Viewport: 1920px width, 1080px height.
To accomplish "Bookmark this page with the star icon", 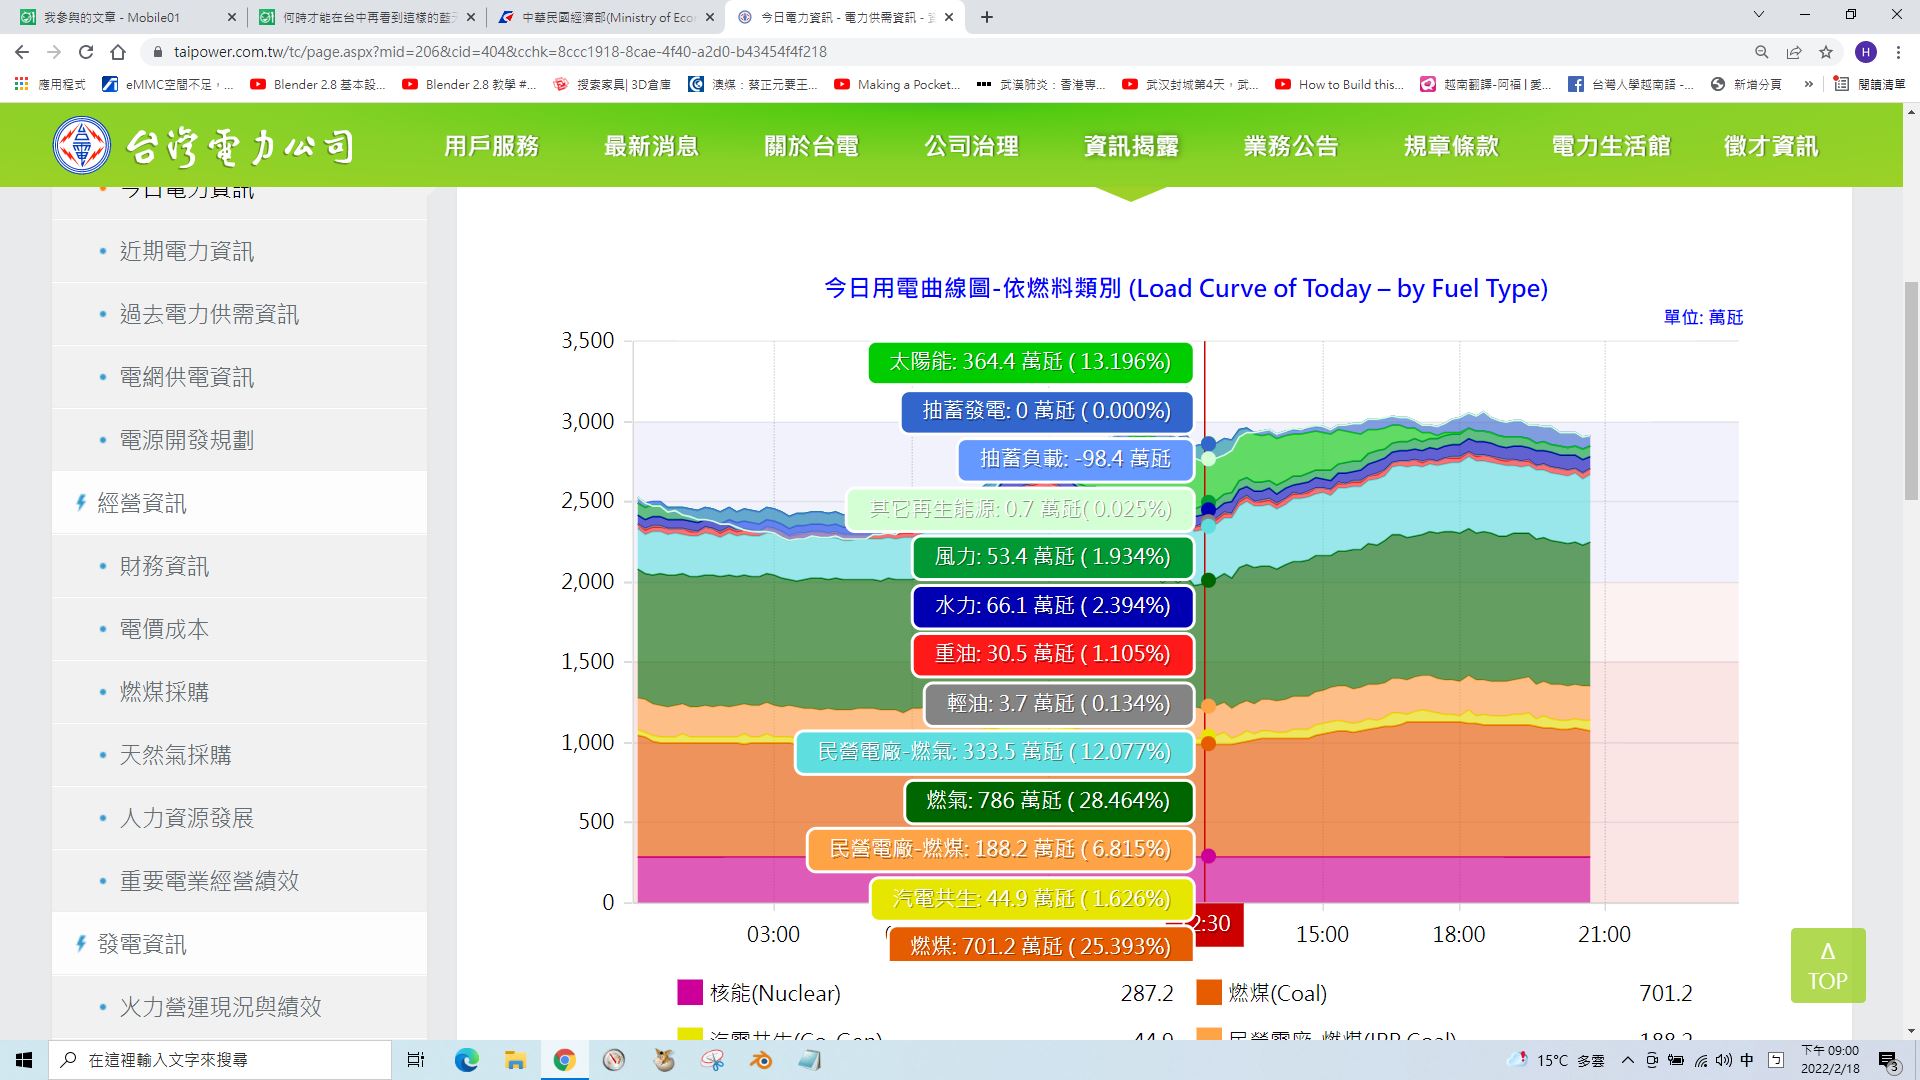I will point(1826,52).
